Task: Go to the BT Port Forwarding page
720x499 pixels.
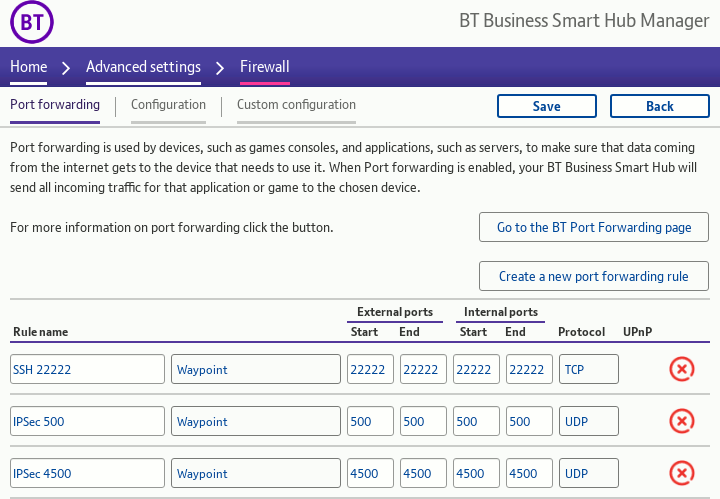Action: (x=594, y=227)
